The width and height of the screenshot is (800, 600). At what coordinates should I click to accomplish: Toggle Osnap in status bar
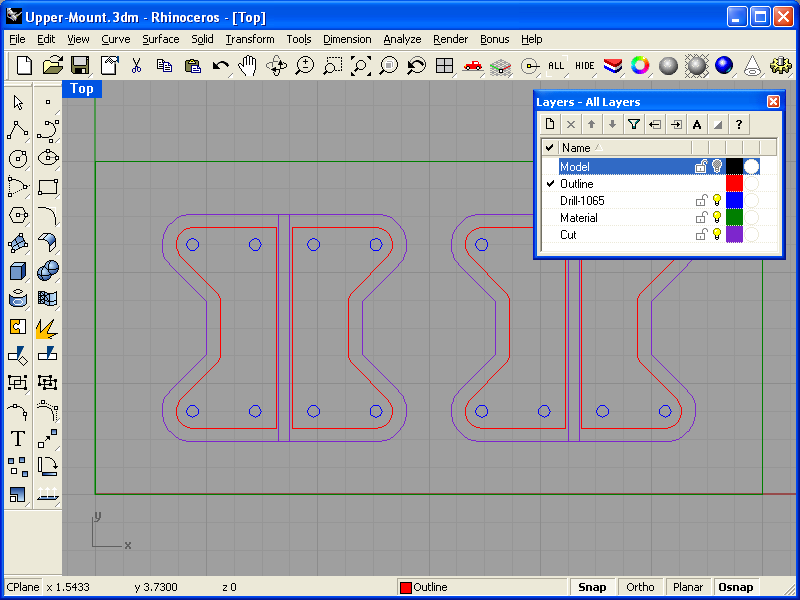pos(736,587)
